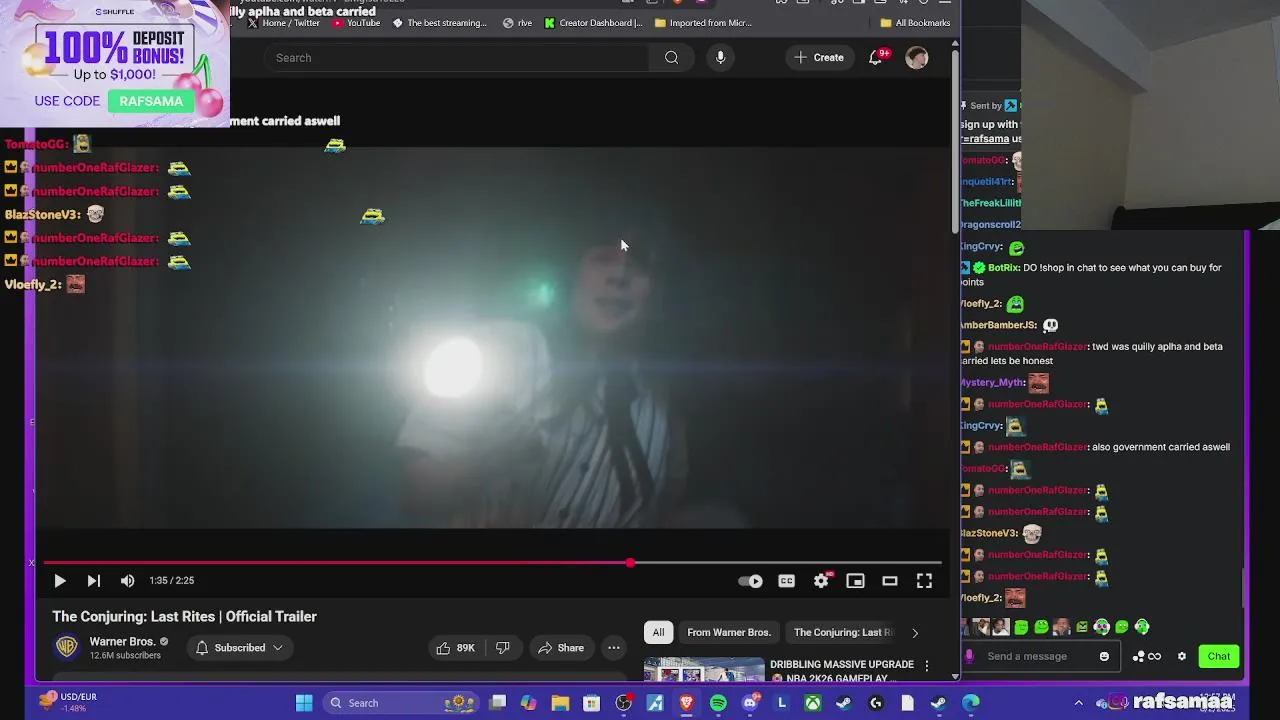Viewport: 1280px width, 720px height.
Task: Select the From Warner Bros. chip
Action: pos(729,632)
